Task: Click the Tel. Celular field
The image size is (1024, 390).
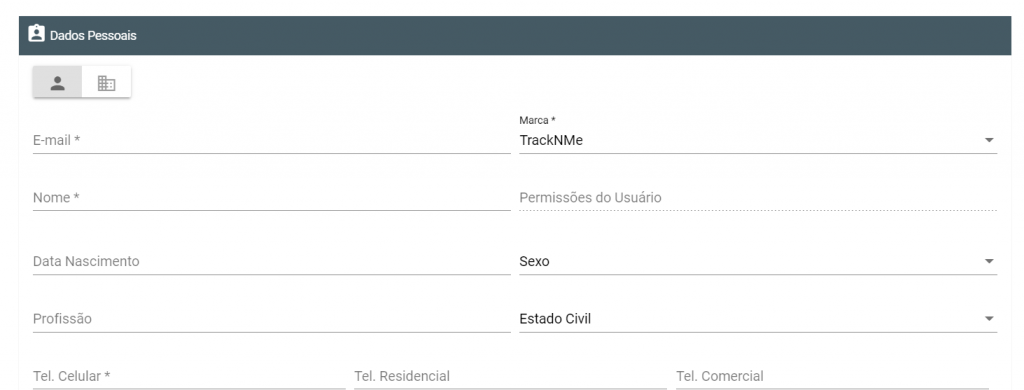Action: [x=189, y=376]
